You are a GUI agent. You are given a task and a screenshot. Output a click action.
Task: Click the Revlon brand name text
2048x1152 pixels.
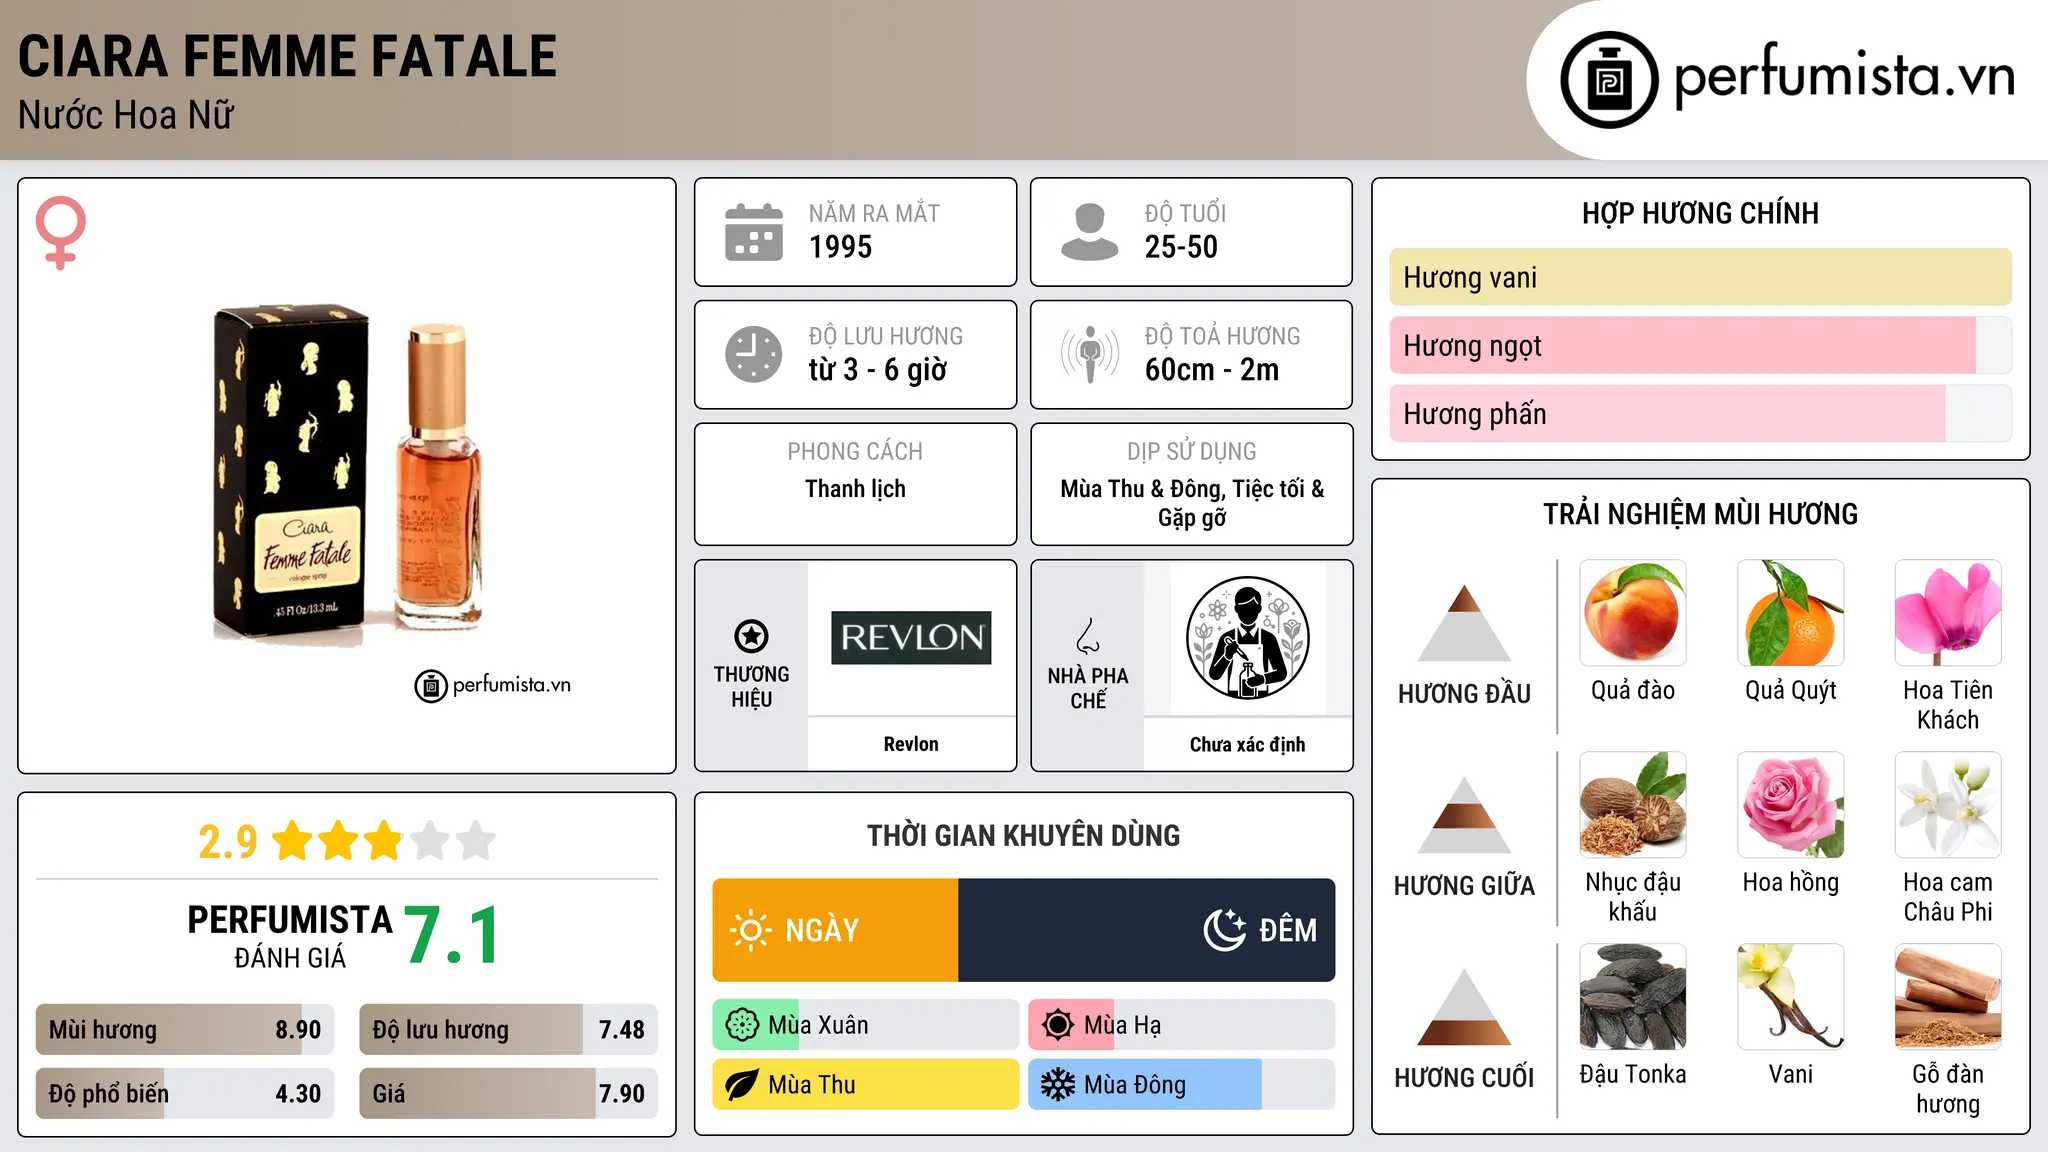pos(911,744)
